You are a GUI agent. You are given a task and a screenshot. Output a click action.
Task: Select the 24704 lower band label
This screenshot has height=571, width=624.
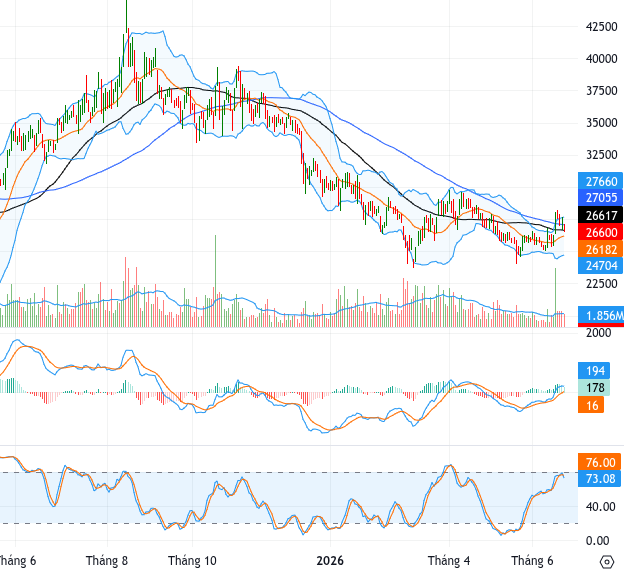pos(601,265)
